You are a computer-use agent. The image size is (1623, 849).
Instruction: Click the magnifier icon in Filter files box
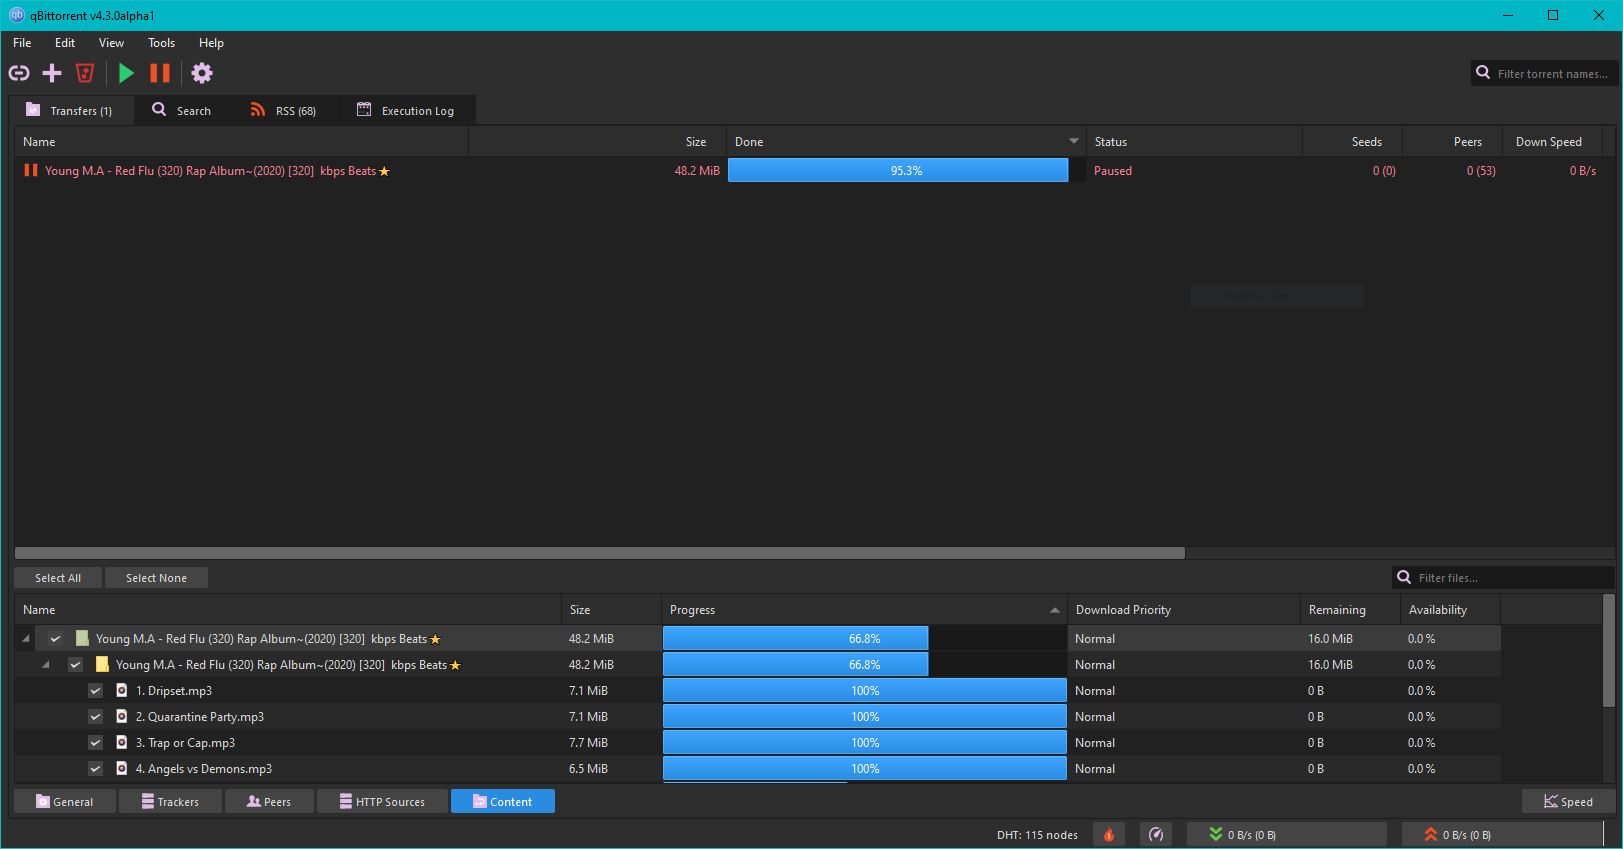click(1404, 577)
